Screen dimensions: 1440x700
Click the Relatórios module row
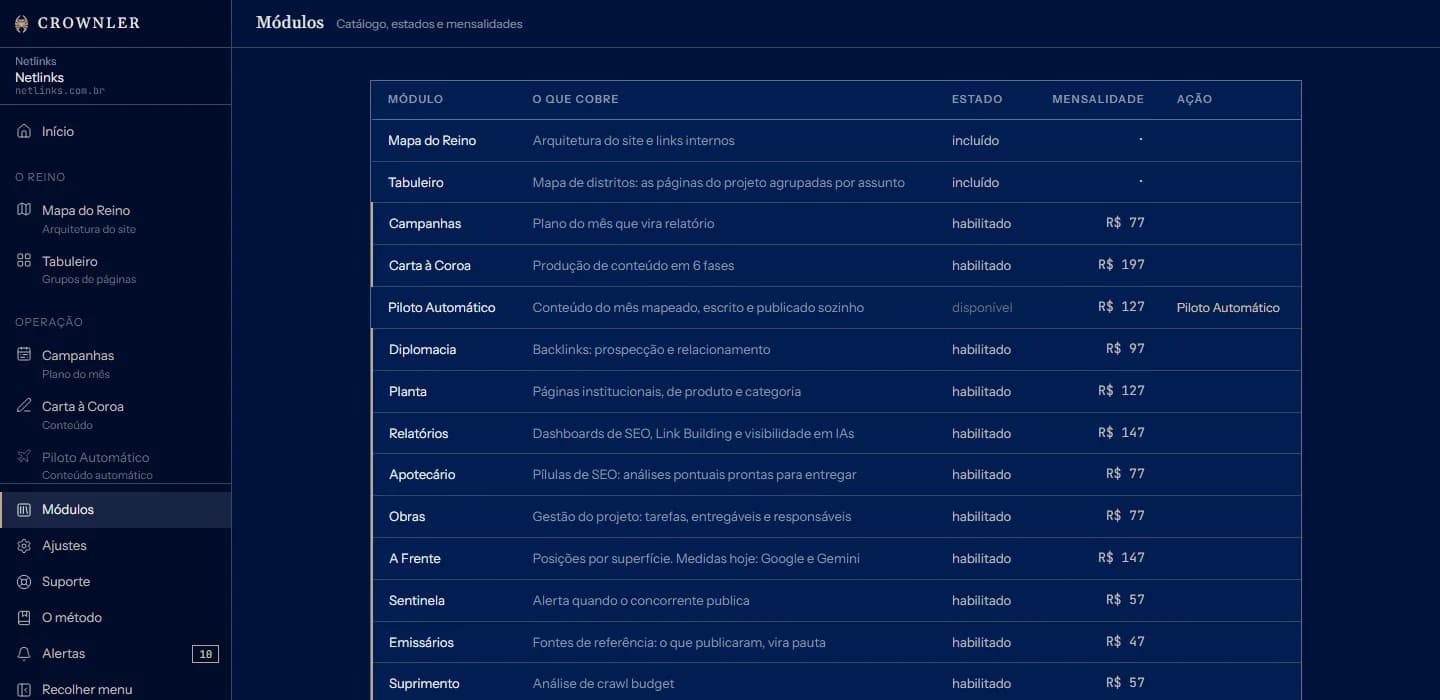point(836,433)
